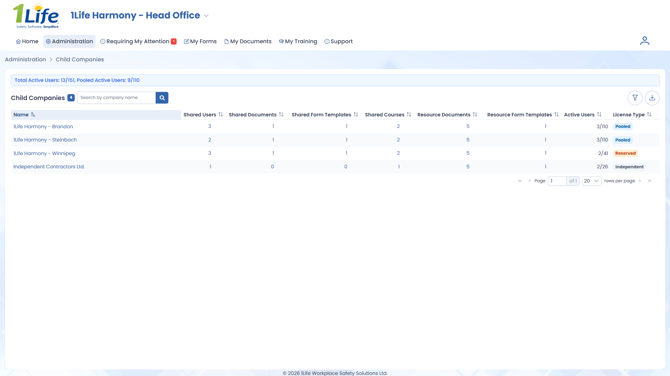Go to last page arrow
The image size is (670, 376).
(x=649, y=181)
